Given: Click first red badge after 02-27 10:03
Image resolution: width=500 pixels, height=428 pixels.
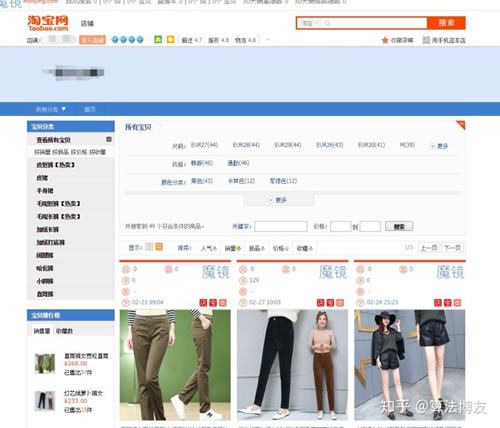Looking at the screenshot, I should pos(320,303).
